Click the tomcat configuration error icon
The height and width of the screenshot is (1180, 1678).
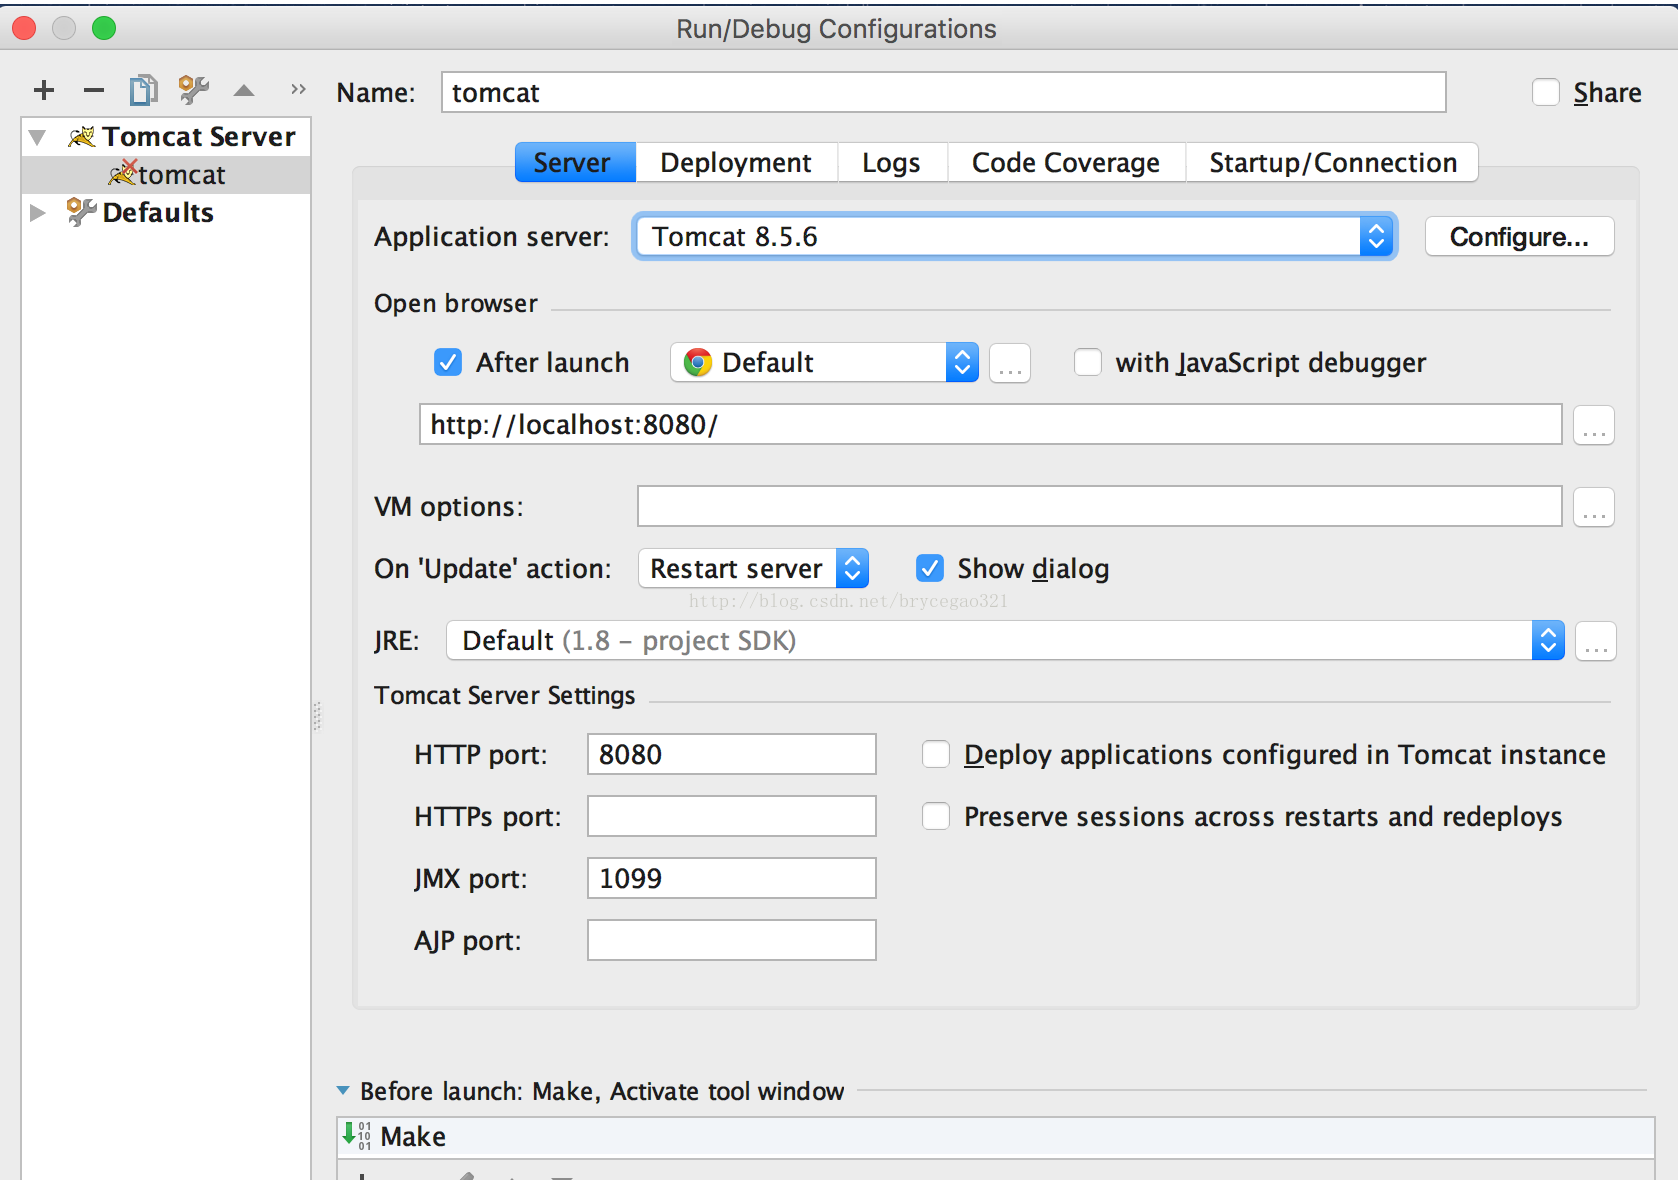[123, 173]
